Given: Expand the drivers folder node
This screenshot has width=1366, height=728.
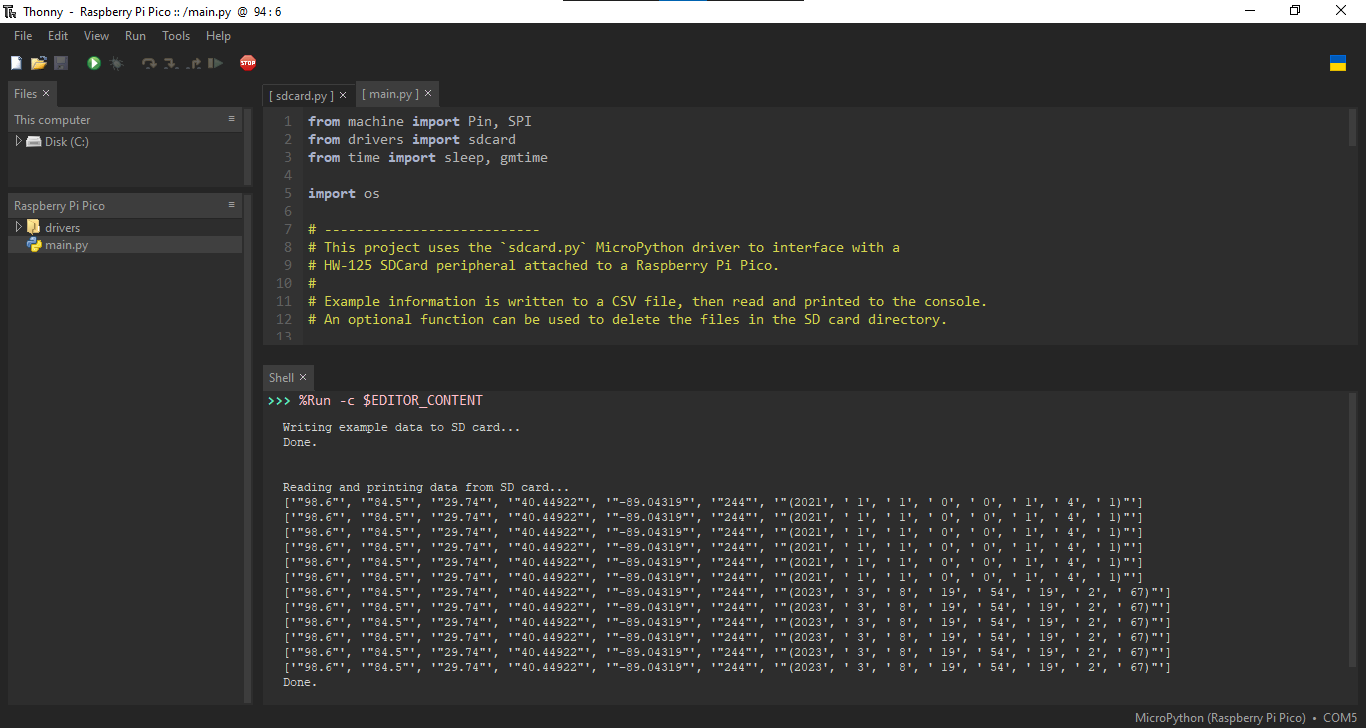Looking at the screenshot, I should click(18, 227).
